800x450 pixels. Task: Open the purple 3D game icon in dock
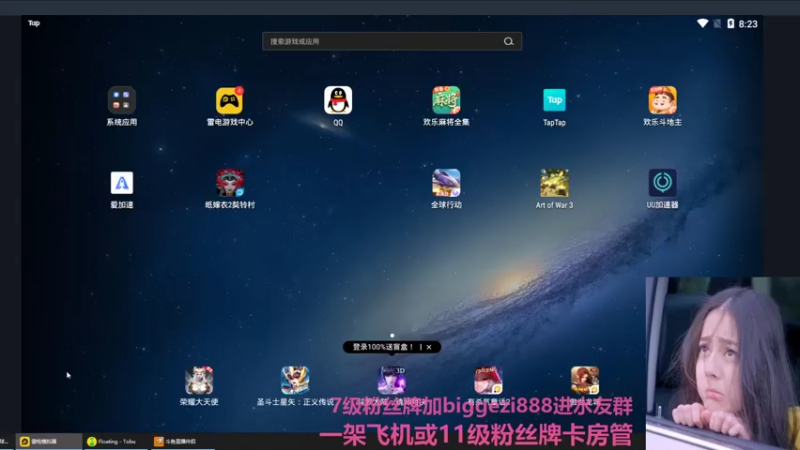pyautogui.click(x=391, y=380)
